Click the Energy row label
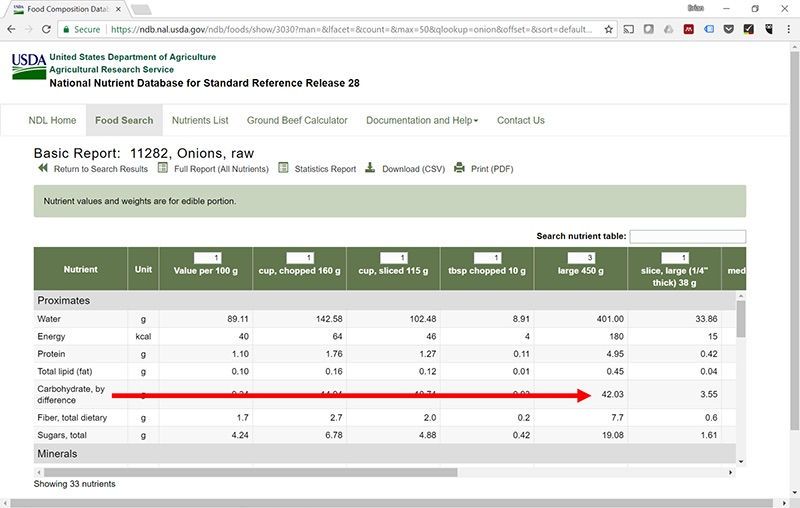Image resolution: width=800 pixels, height=508 pixels. (51, 337)
